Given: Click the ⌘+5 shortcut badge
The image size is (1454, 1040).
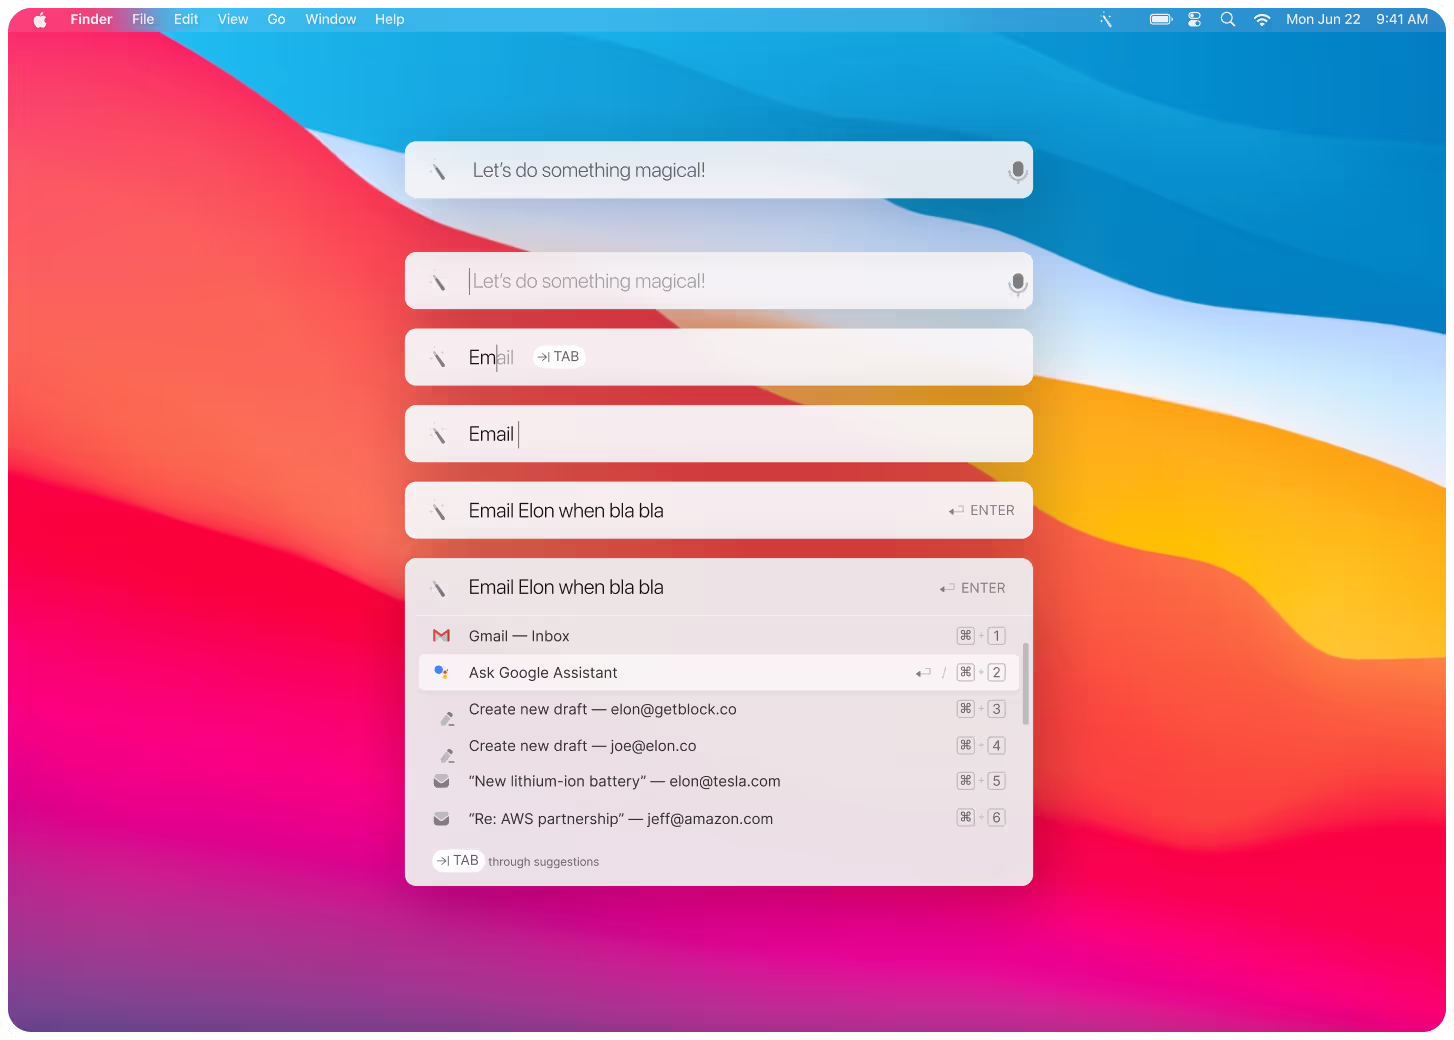Looking at the screenshot, I should pyautogui.click(x=981, y=781).
